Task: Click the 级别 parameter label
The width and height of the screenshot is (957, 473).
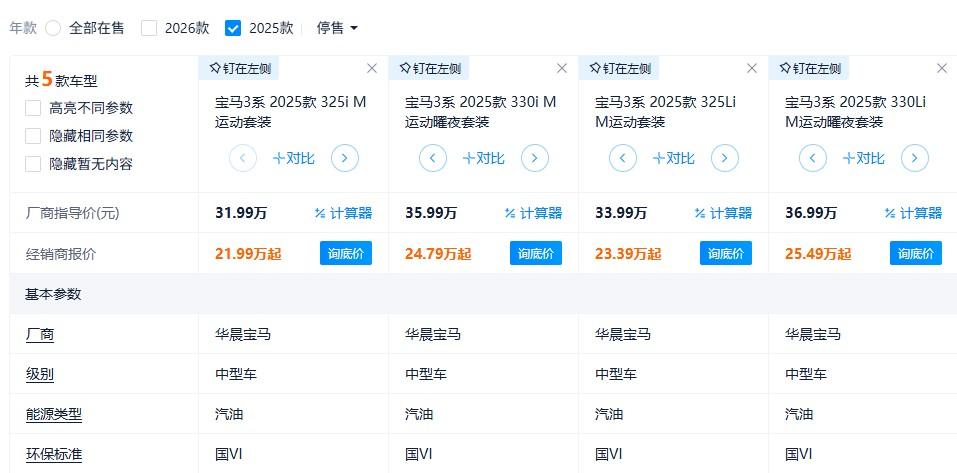Action: tap(40, 375)
